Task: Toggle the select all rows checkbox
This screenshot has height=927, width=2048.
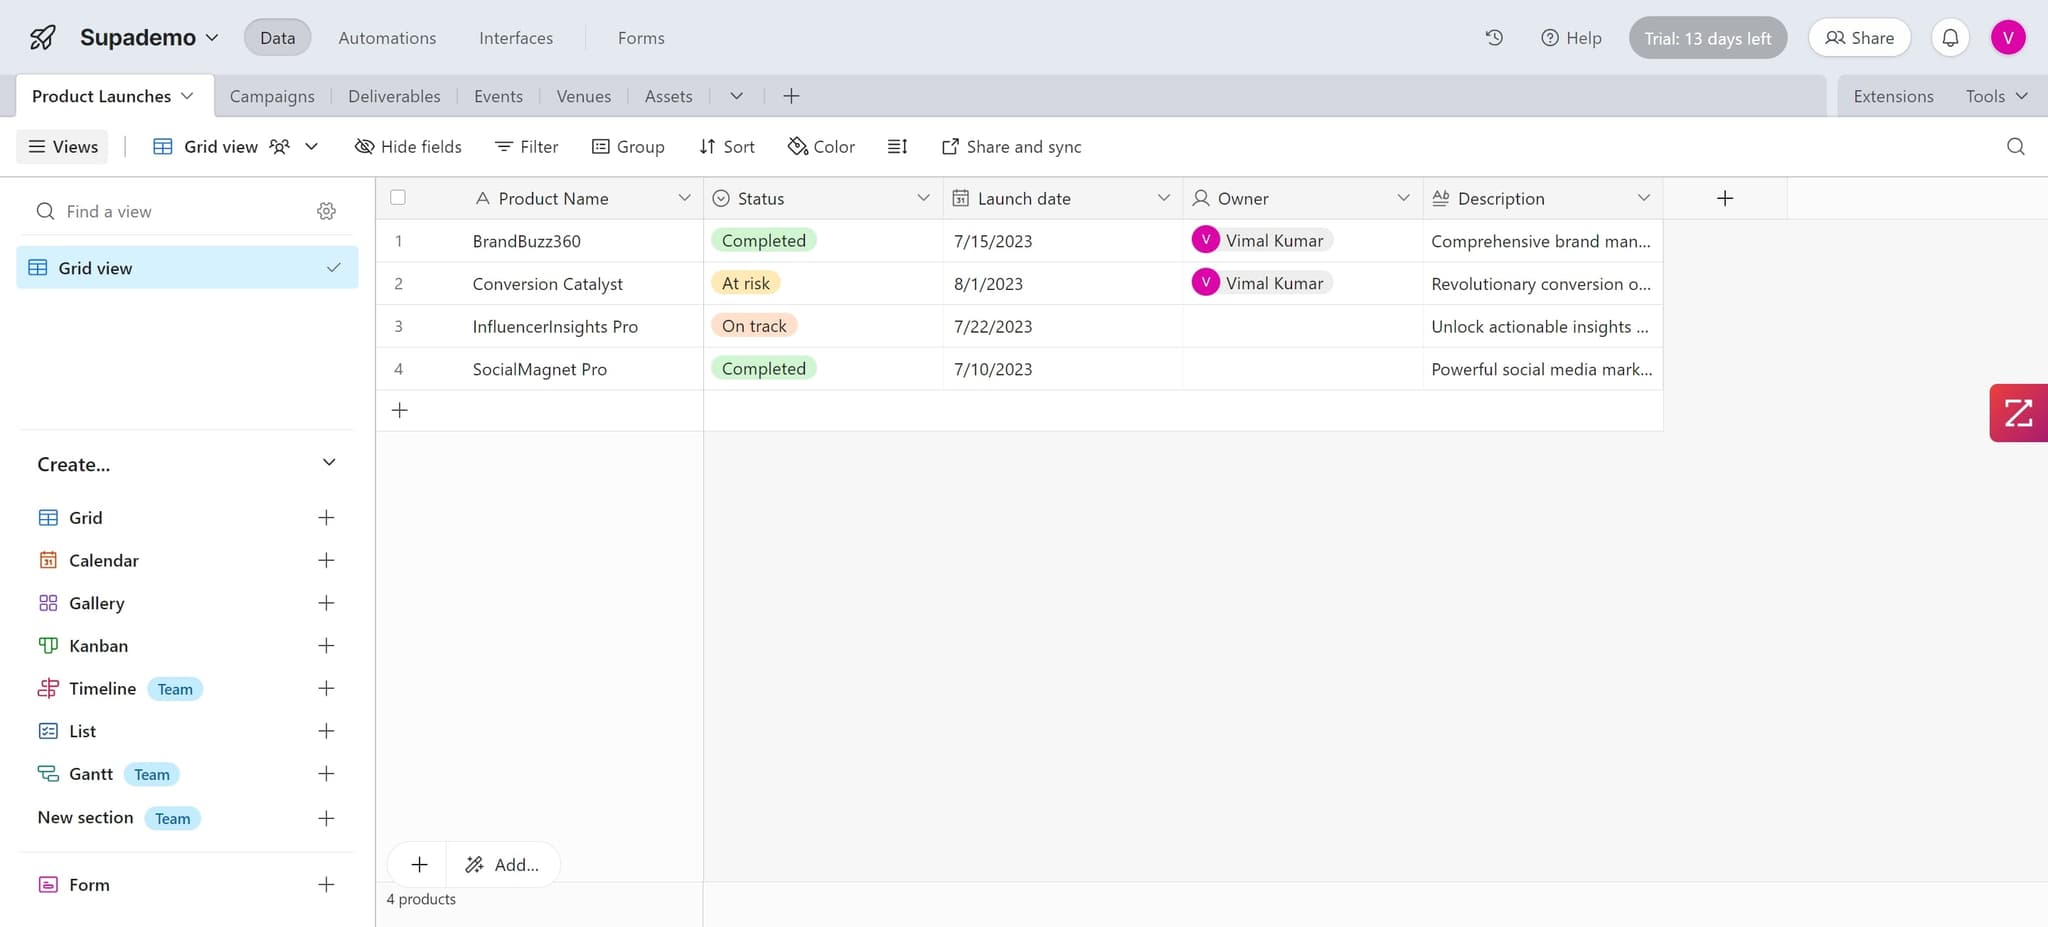Action: click(398, 198)
